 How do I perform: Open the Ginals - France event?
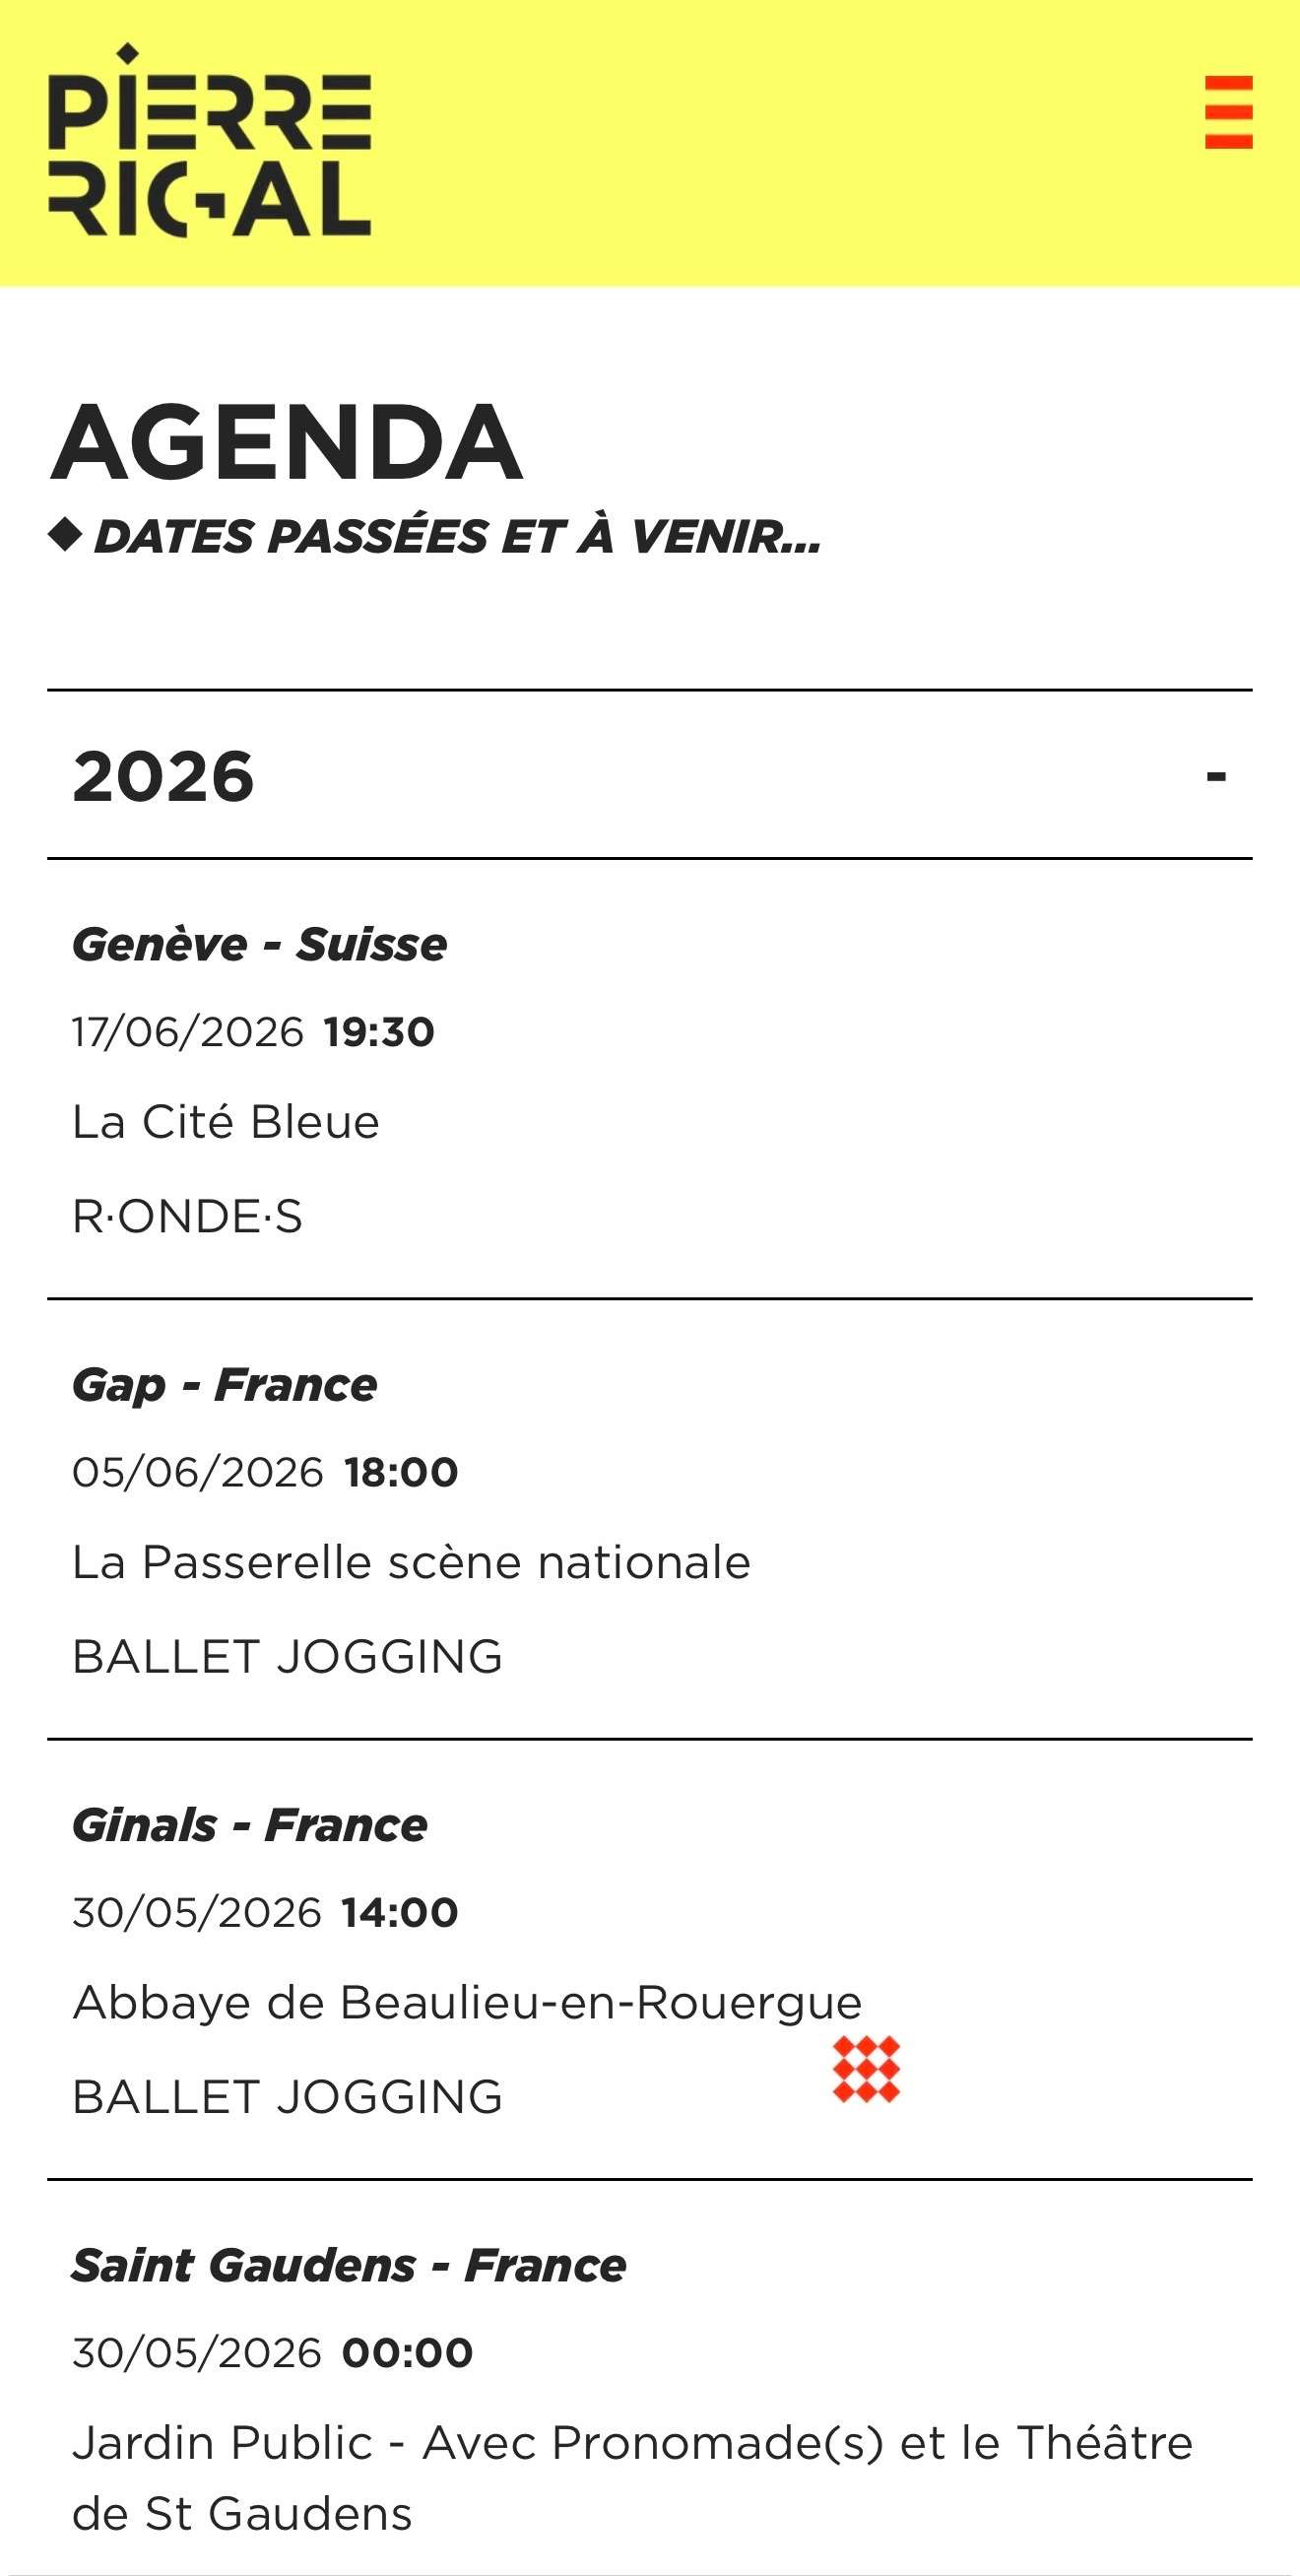pyautogui.click(x=250, y=1825)
